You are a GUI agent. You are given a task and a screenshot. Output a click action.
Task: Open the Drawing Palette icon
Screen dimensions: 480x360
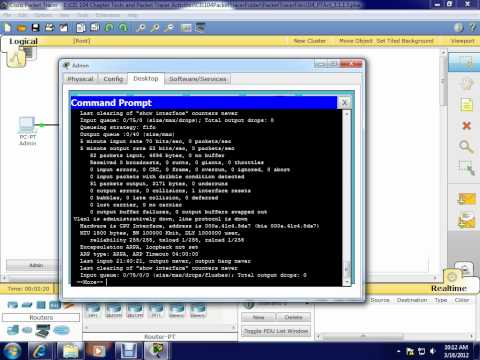(186, 28)
